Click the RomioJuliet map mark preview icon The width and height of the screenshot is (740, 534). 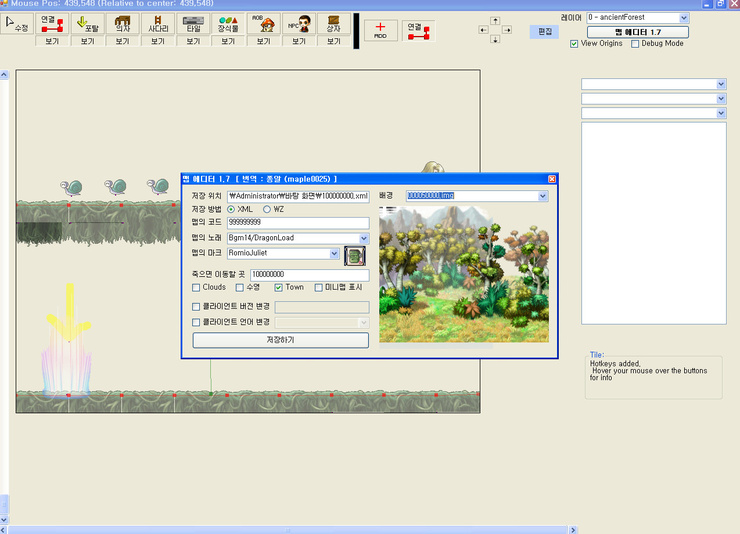tap(355, 256)
